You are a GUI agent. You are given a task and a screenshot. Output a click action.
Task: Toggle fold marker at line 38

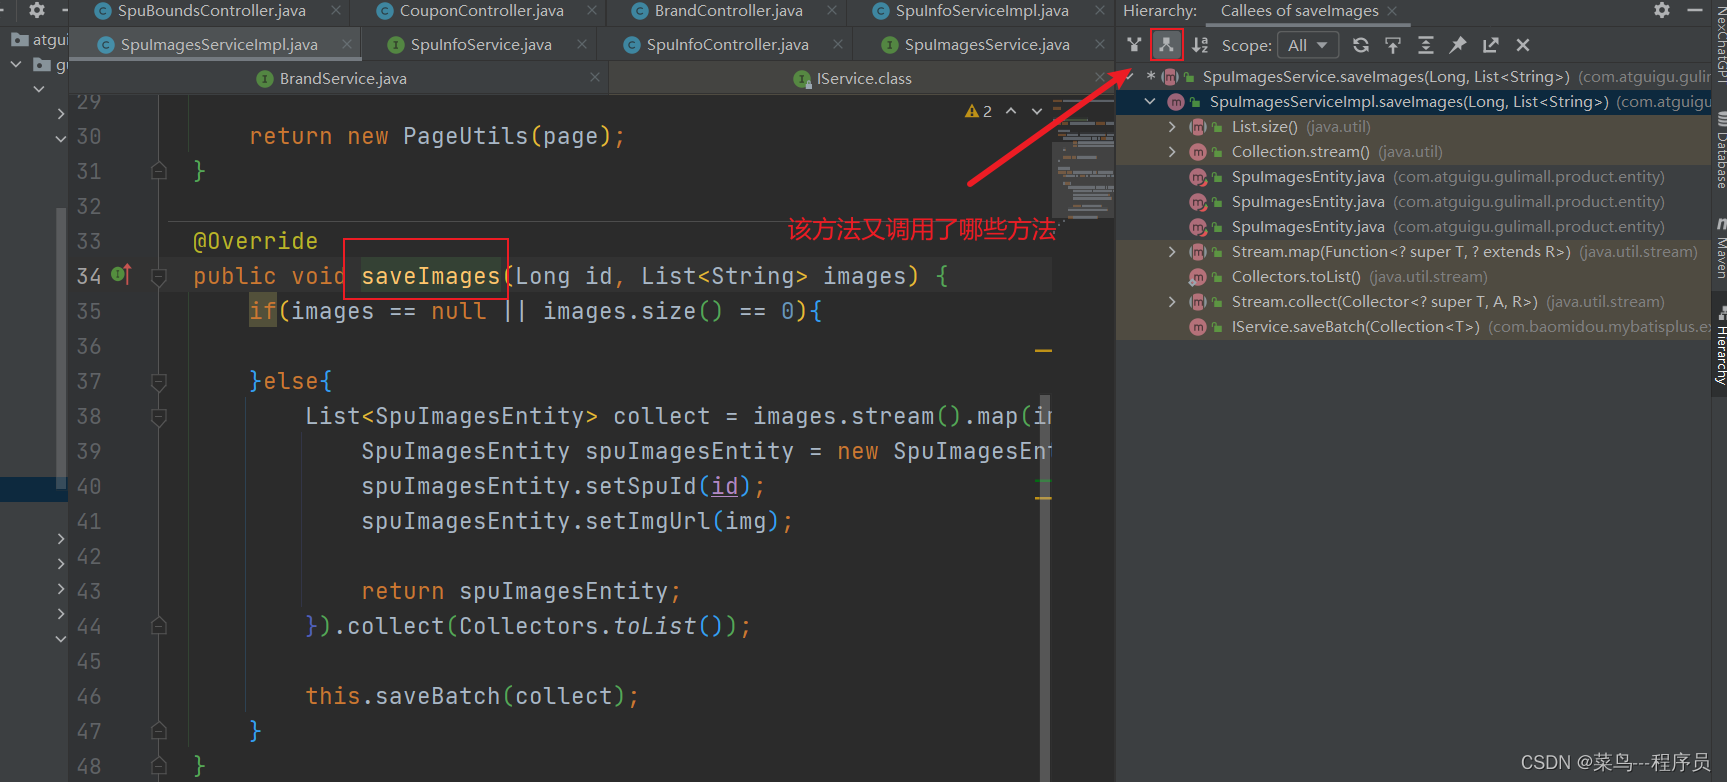click(158, 416)
